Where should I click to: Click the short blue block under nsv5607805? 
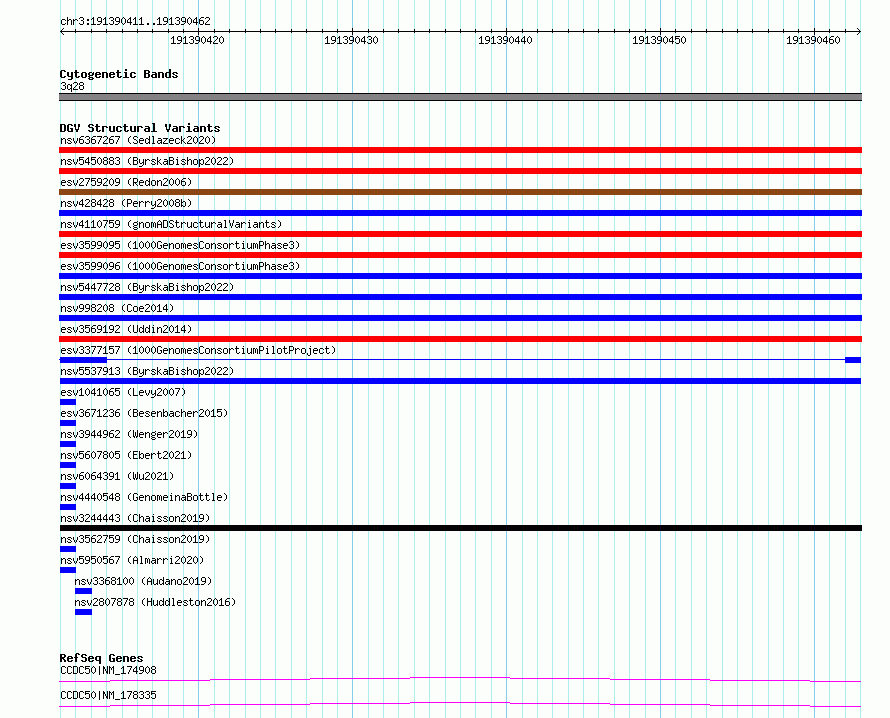(x=68, y=465)
